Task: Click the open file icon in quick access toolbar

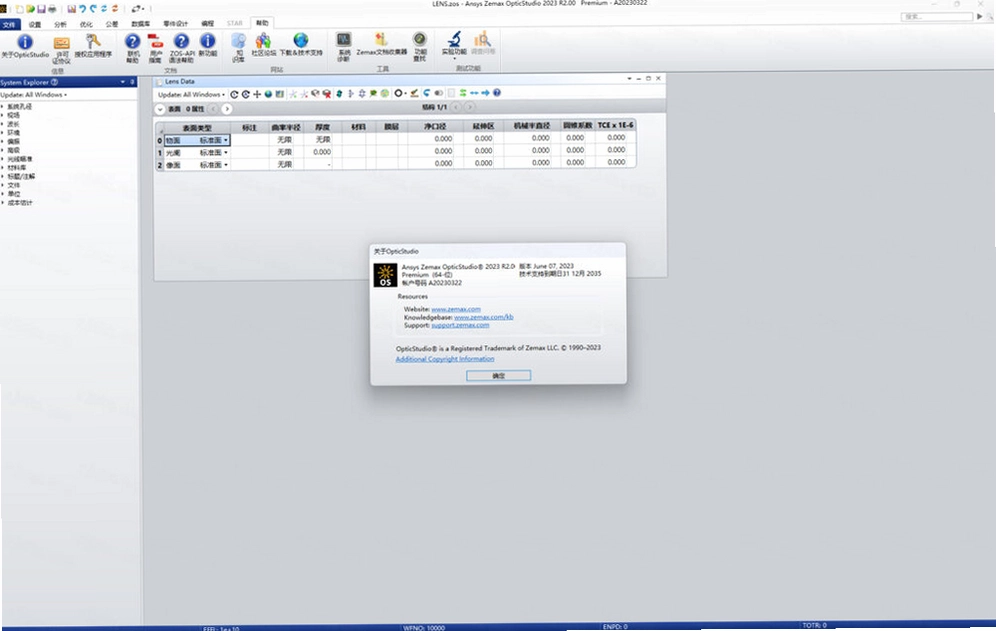Action: click(30, 10)
